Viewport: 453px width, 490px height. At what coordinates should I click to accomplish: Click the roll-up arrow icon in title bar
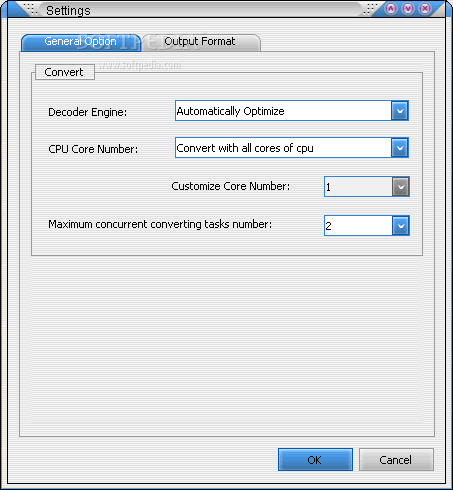click(391, 8)
